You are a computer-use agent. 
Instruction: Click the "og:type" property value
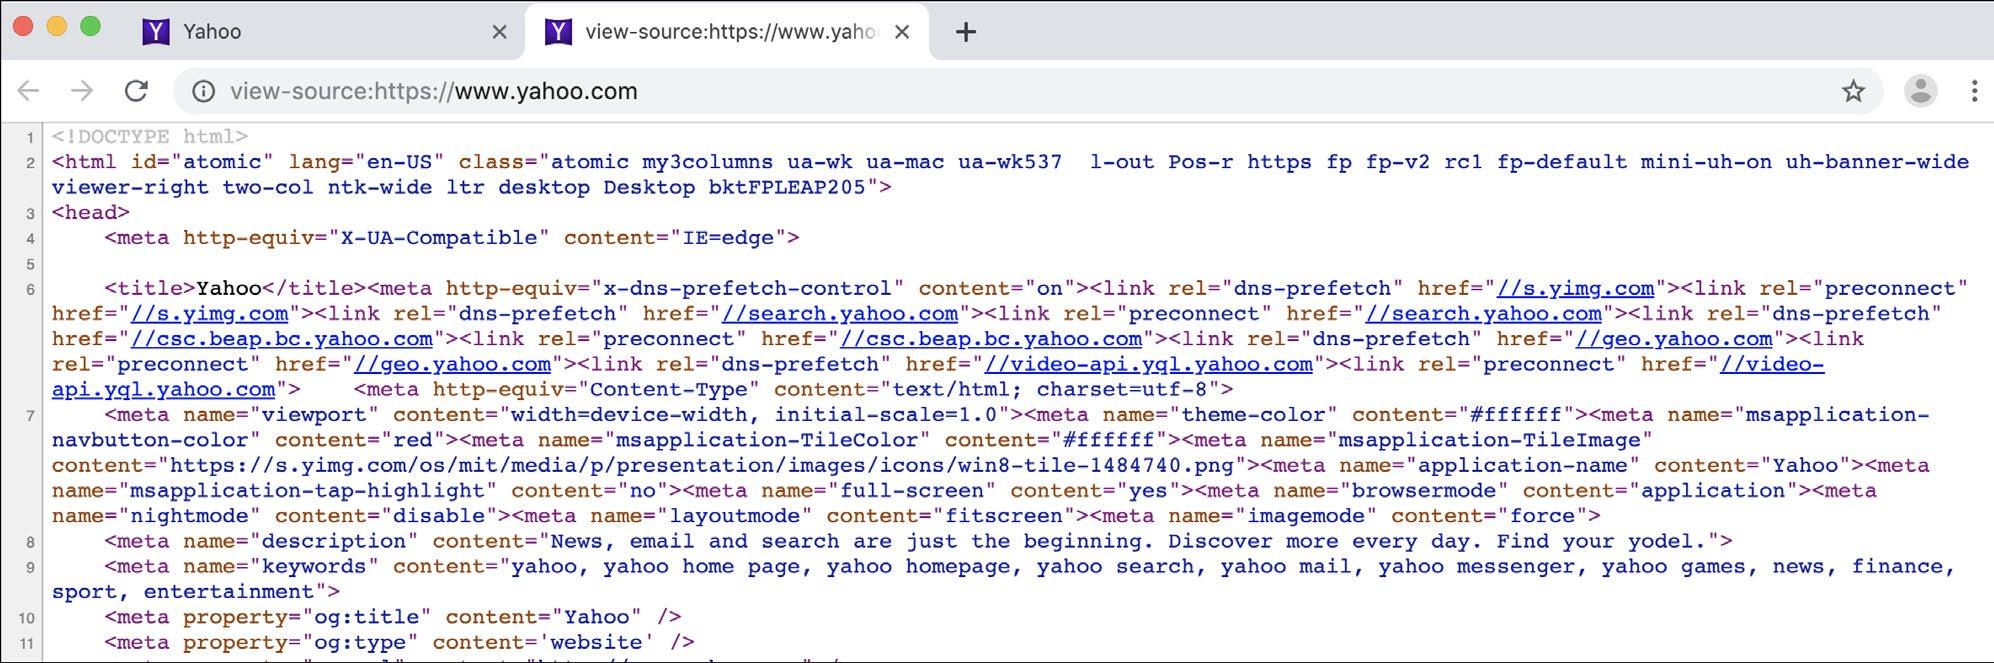click(360, 643)
